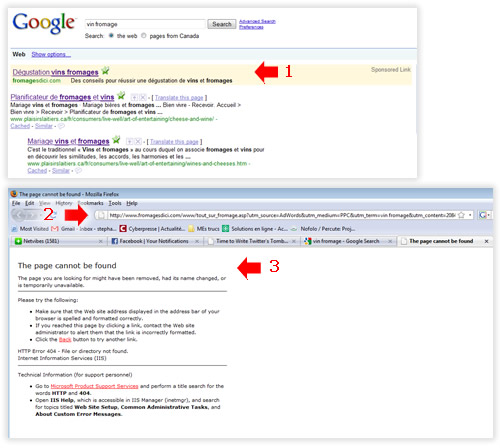Screen dimensions: 500x448
Task: Switch to 'Facebook | Your Notifications' tab
Action: pyautogui.click(x=154, y=241)
